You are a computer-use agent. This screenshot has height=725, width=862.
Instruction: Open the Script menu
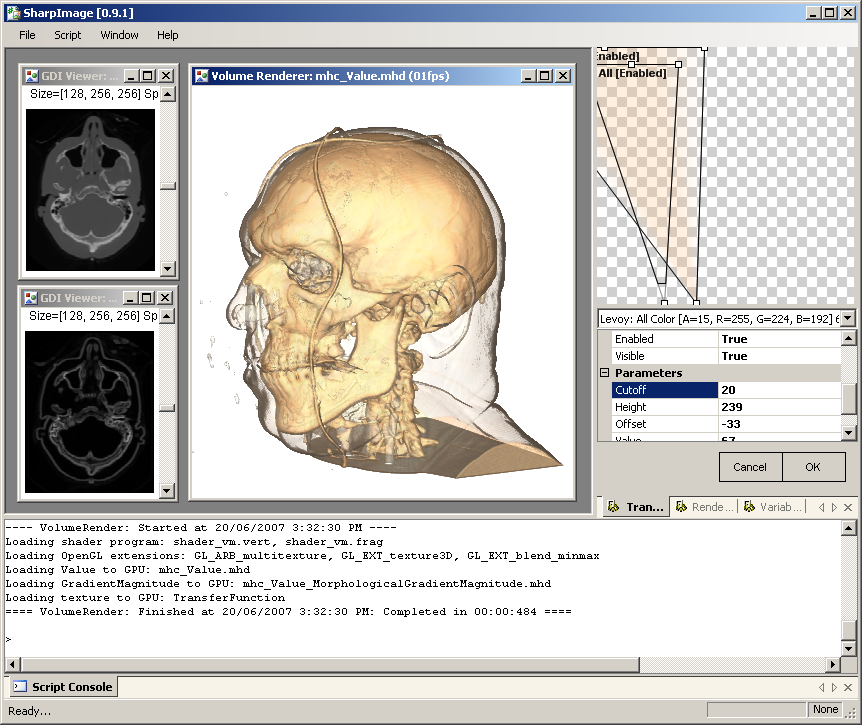pos(68,35)
